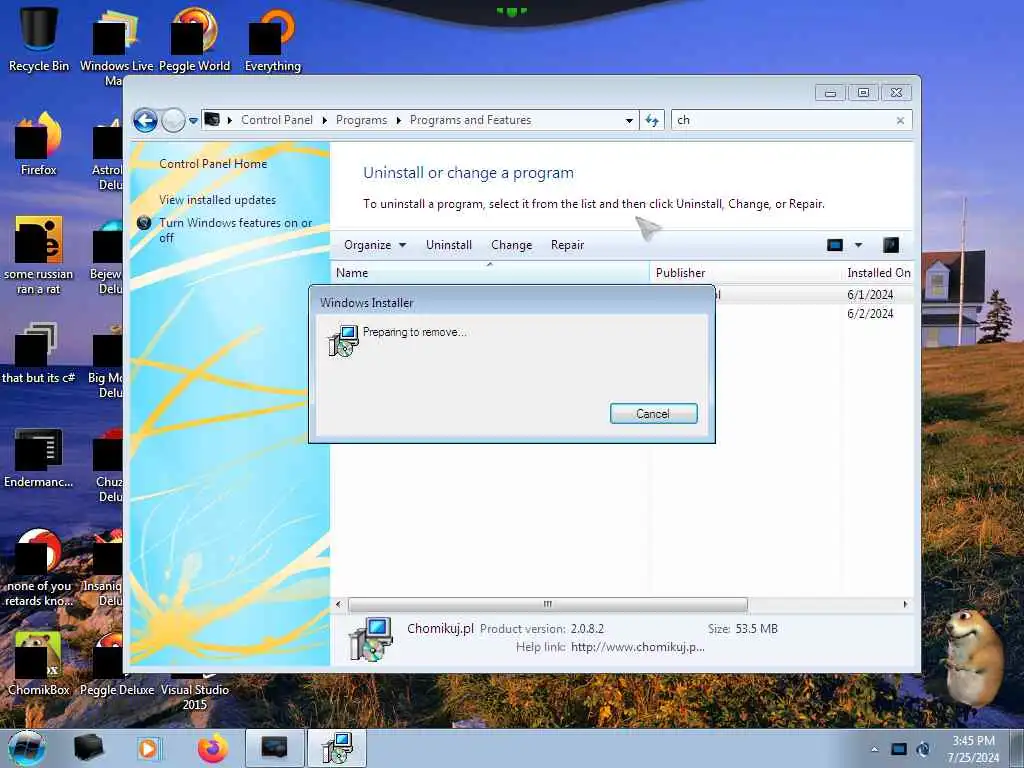Refresh the Programs and Features view

point(652,120)
